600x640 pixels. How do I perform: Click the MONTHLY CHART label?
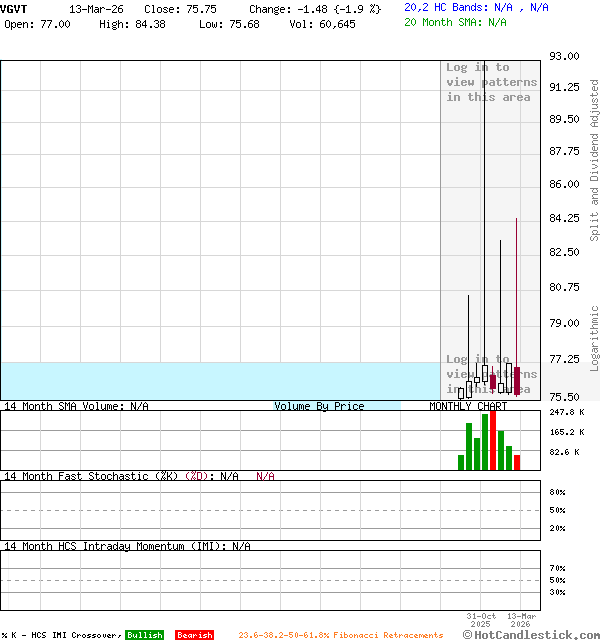tap(468, 406)
